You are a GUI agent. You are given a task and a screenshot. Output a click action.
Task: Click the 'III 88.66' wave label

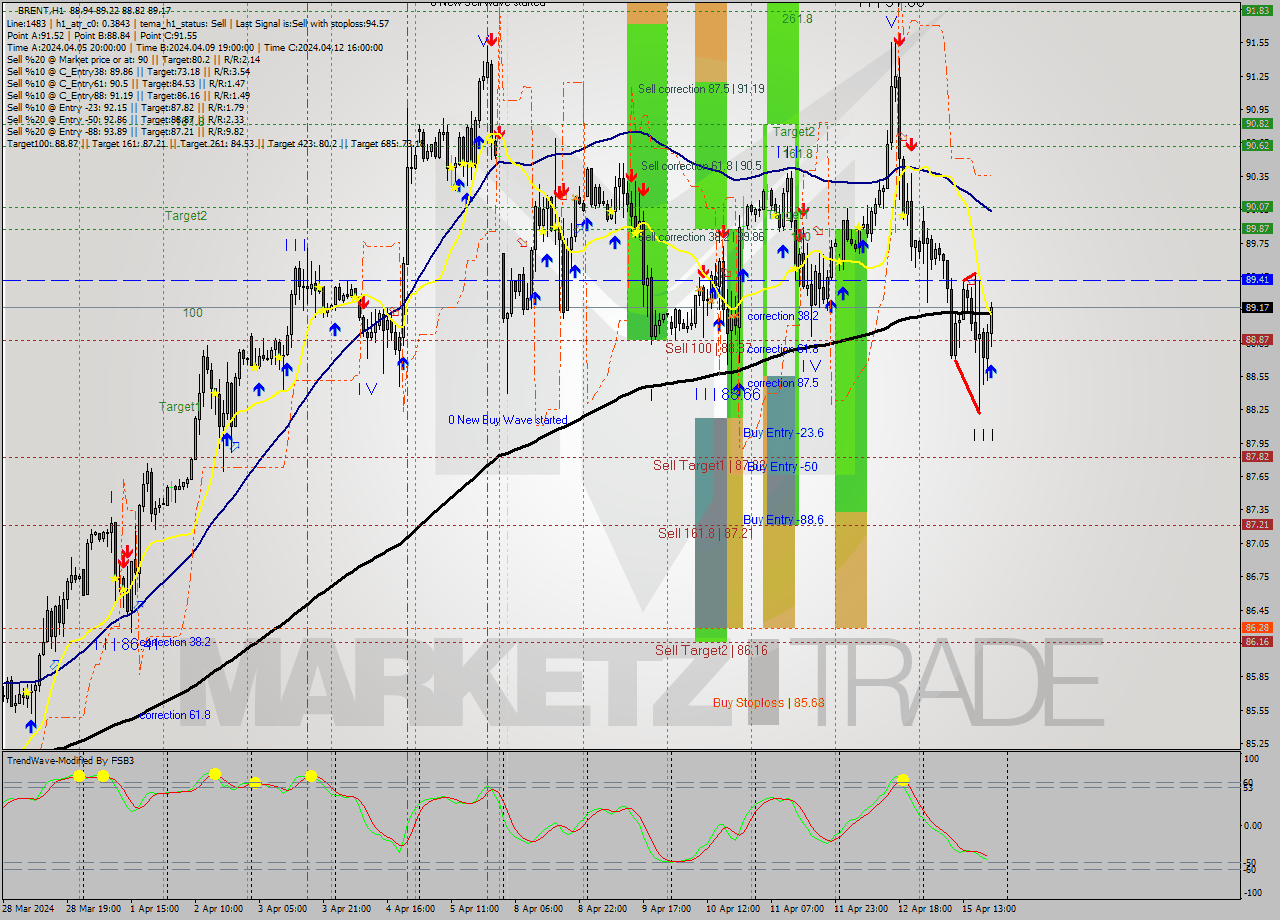(x=728, y=394)
